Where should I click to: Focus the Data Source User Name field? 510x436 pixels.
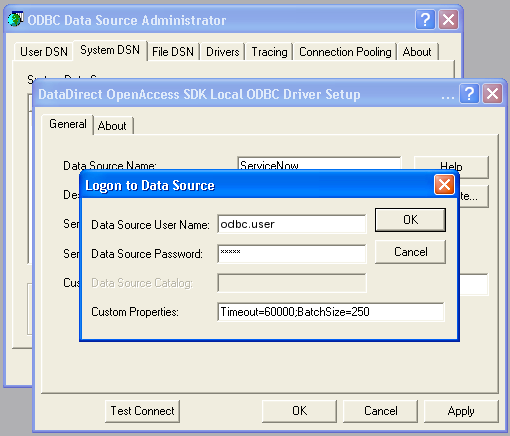coord(292,224)
